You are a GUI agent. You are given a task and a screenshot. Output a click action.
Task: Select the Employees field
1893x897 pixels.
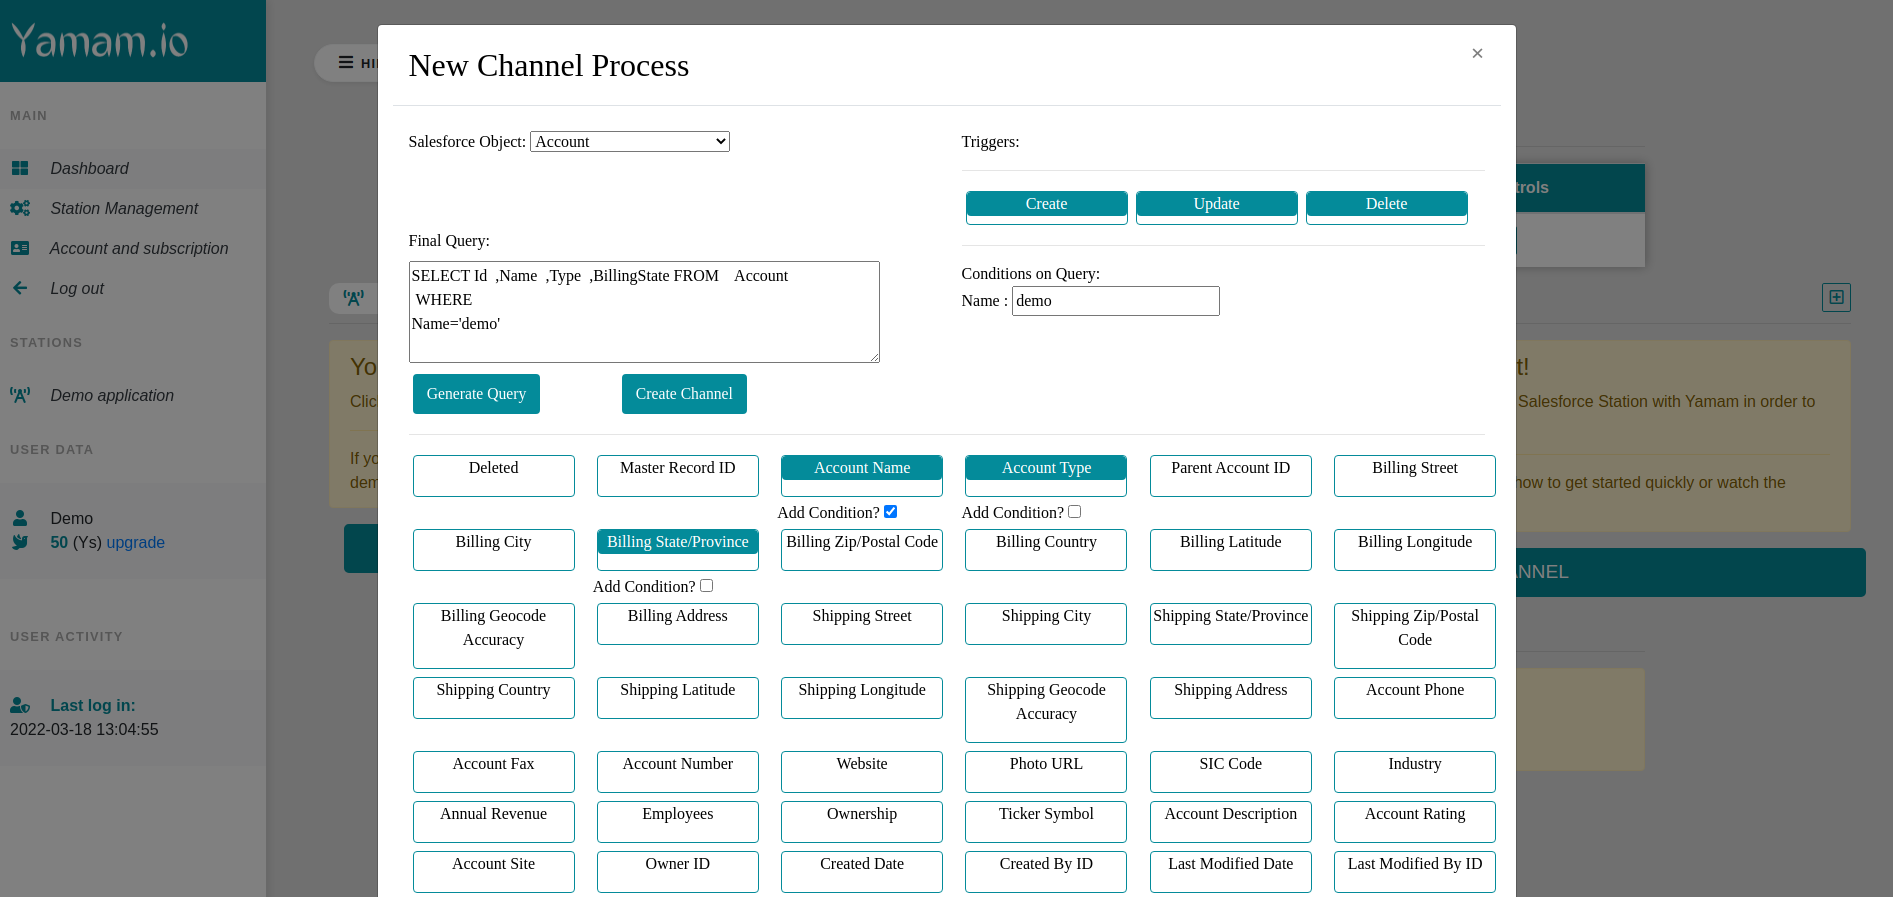tap(678, 821)
